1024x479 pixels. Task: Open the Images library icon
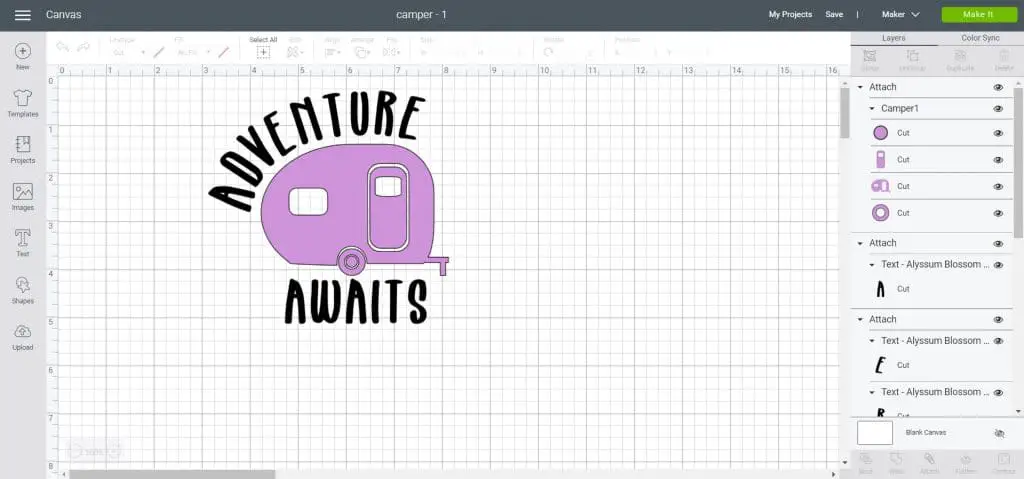23,191
